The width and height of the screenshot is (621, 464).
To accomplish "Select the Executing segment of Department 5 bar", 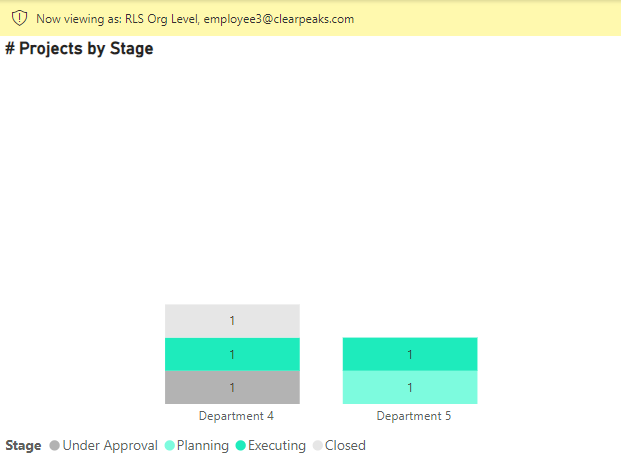I will pos(410,354).
